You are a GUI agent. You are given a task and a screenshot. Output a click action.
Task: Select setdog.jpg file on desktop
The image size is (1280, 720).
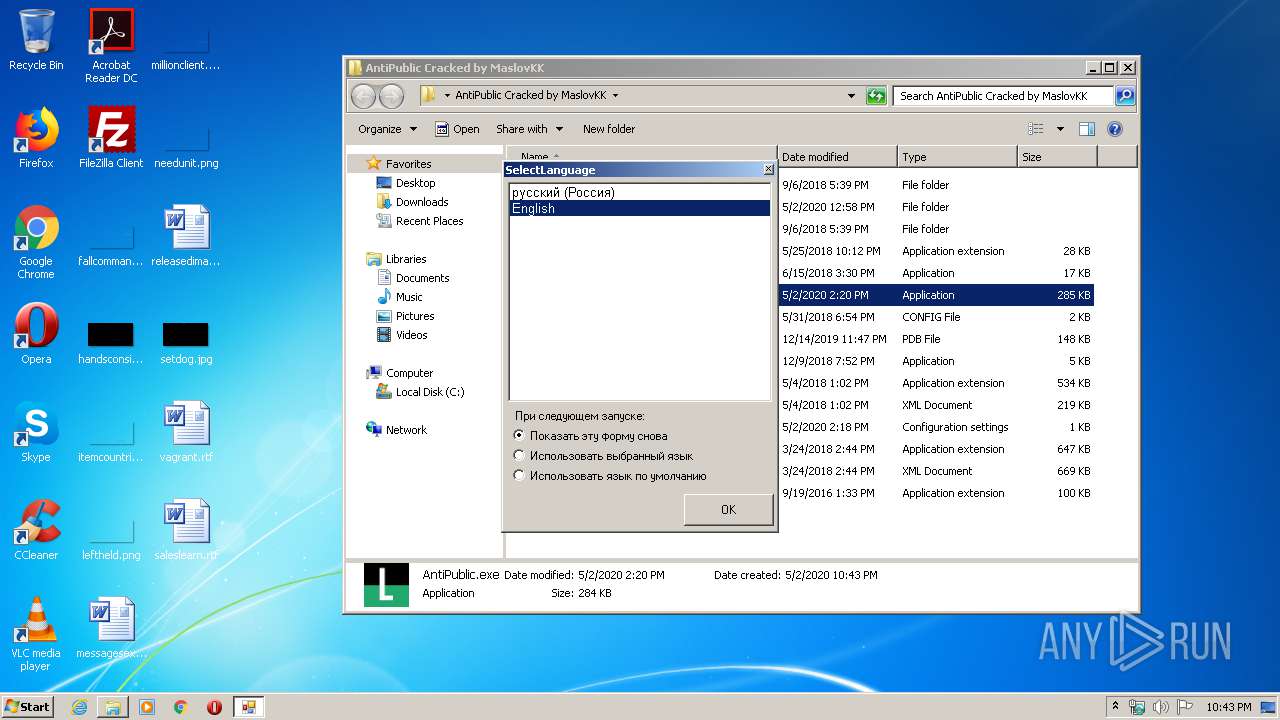coord(186,342)
